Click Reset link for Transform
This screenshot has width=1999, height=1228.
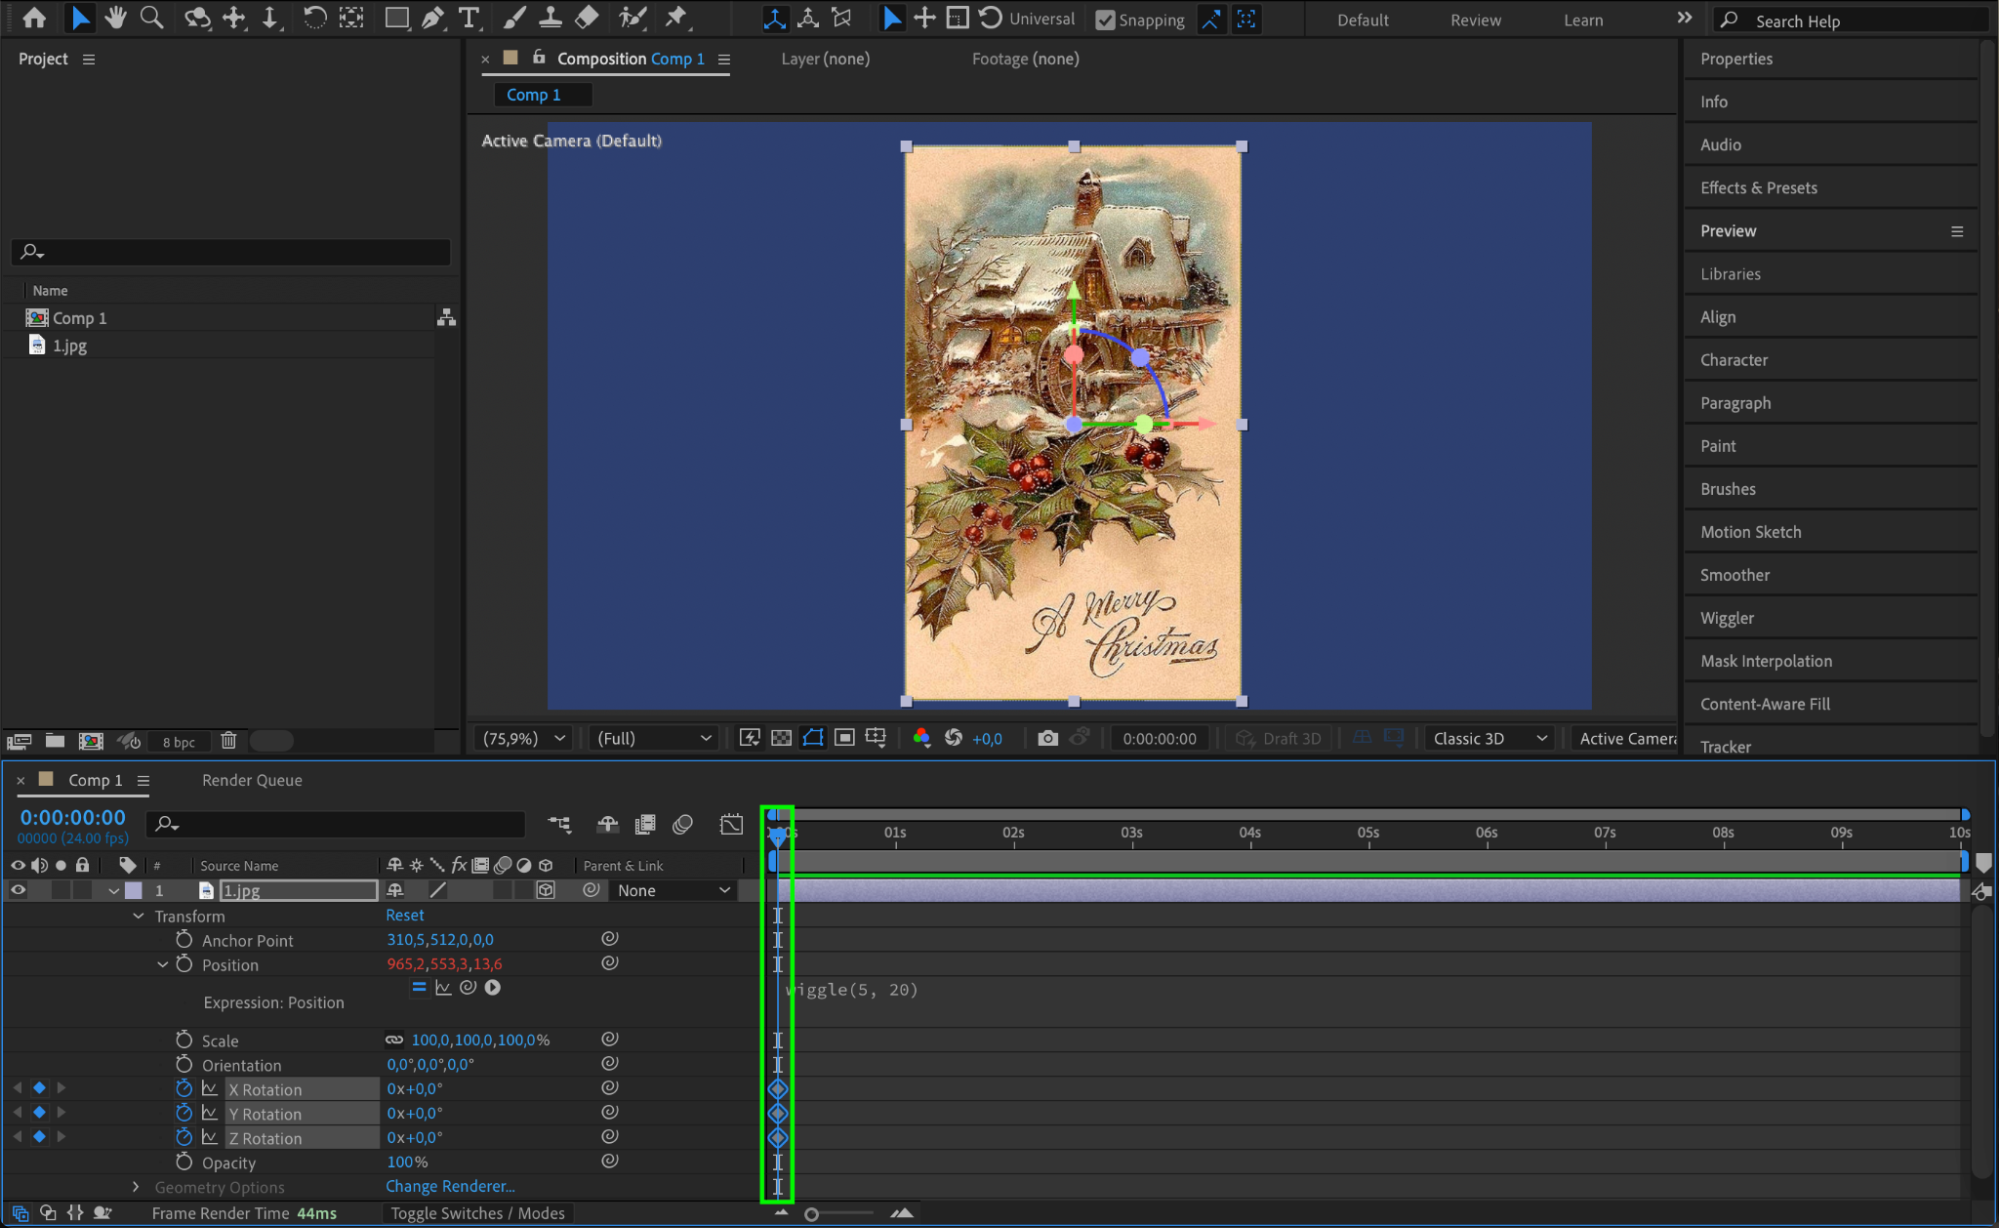(405, 915)
